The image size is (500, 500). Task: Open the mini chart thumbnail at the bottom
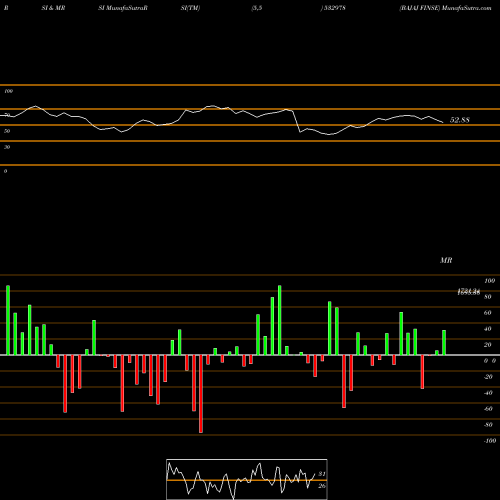247,479
